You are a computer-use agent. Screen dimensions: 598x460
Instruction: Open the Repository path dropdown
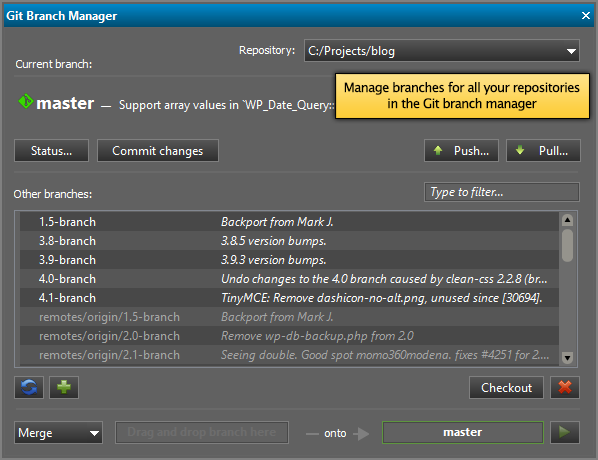click(x=442, y=51)
